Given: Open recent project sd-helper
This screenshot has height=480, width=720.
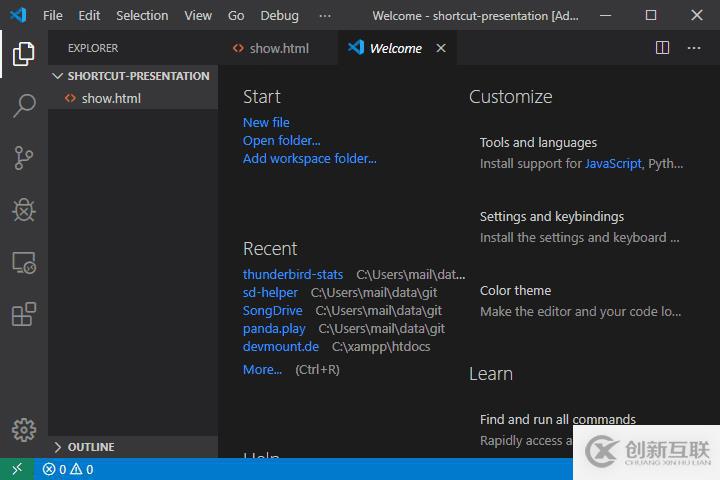Looking at the screenshot, I should 270,292.
